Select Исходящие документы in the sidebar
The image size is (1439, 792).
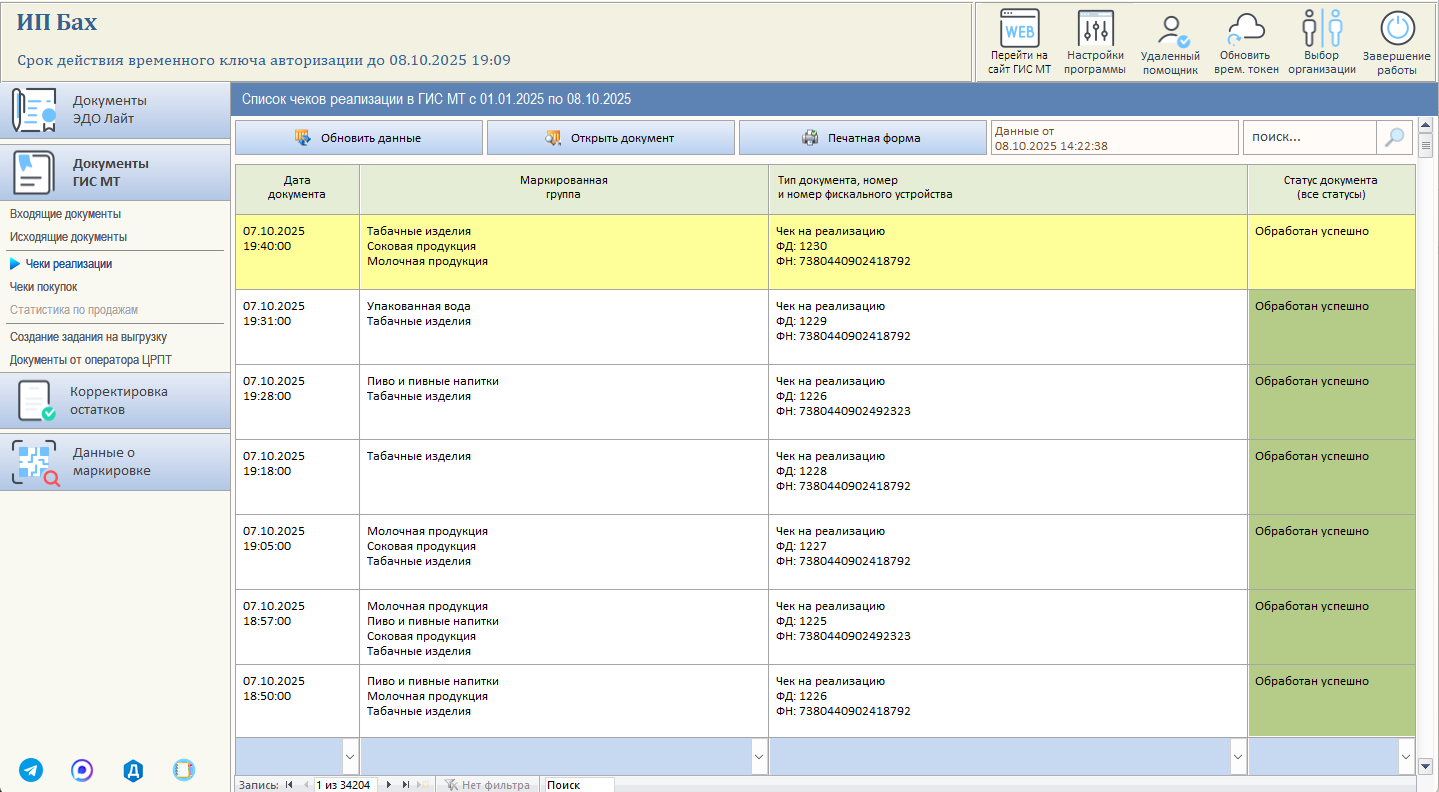(68, 237)
